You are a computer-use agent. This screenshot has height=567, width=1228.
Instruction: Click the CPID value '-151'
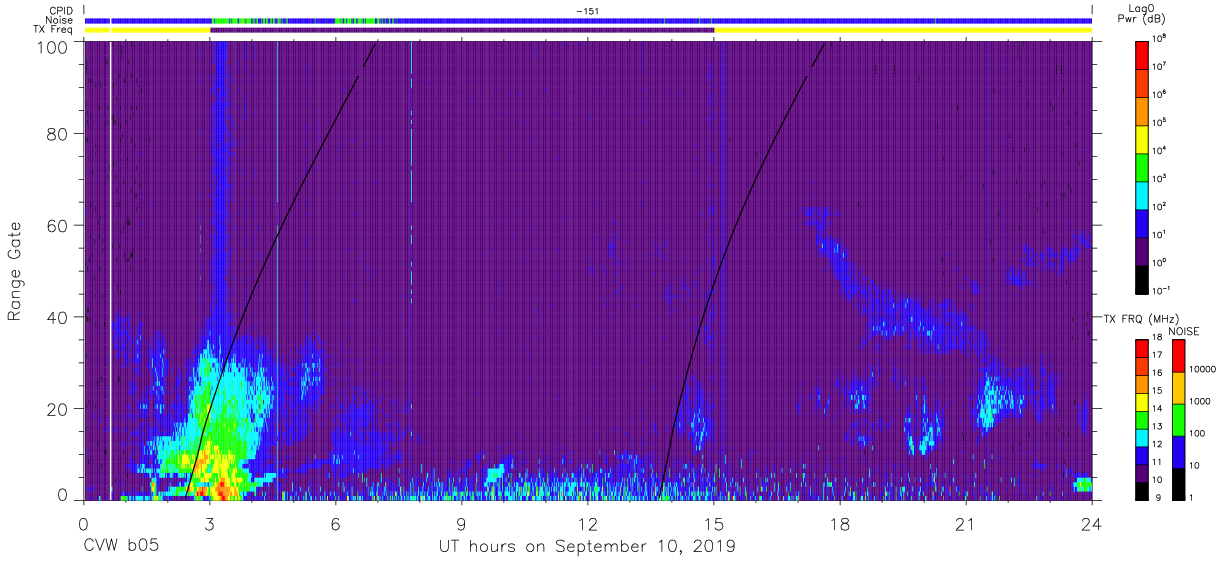(588, 10)
